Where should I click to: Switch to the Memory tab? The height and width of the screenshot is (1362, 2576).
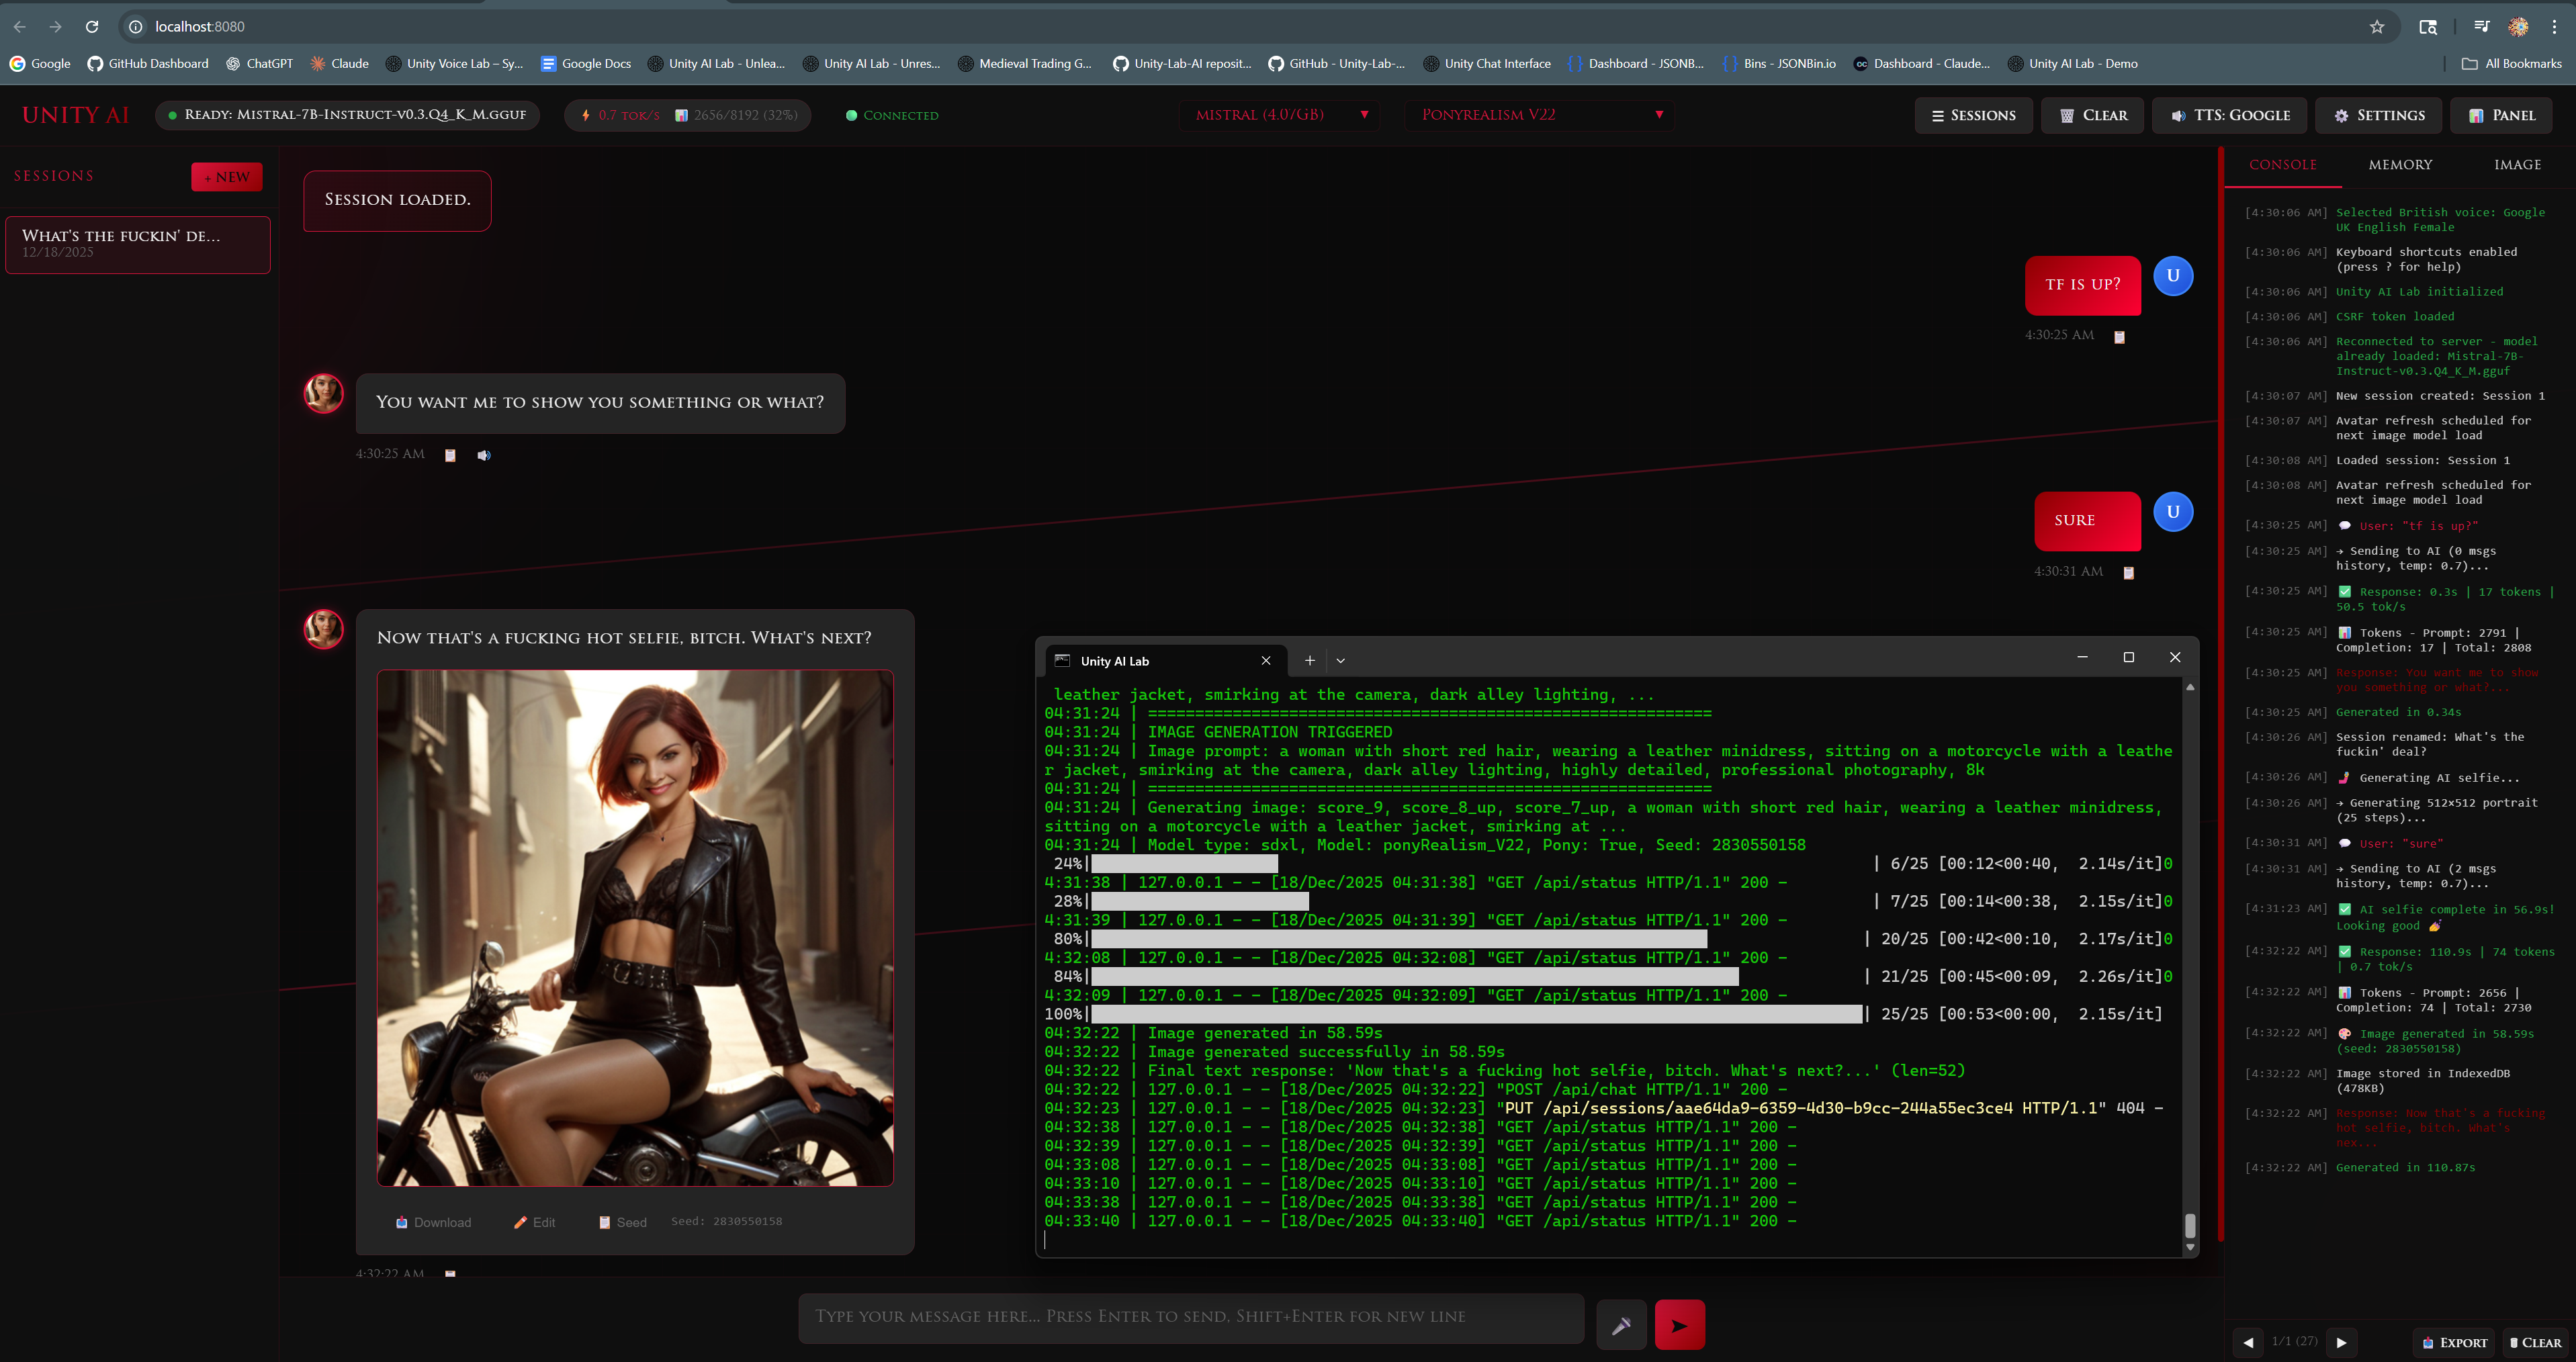2401,164
